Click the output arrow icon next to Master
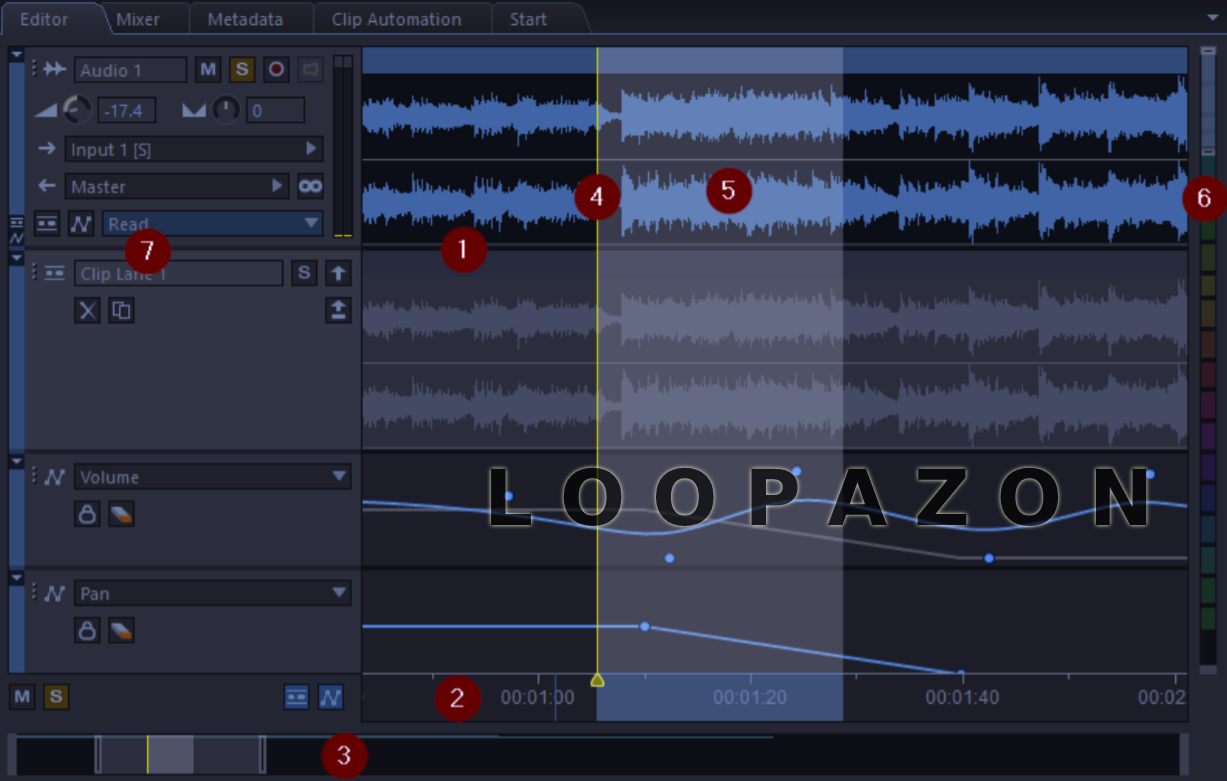The height and width of the screenshot is (781, 1227). pos(47,186)
